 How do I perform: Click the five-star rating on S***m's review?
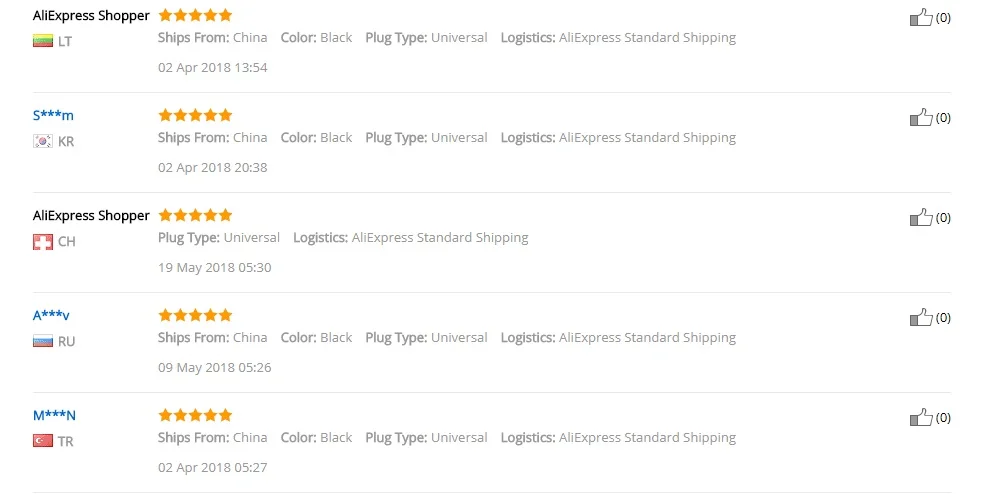point(195,115)
